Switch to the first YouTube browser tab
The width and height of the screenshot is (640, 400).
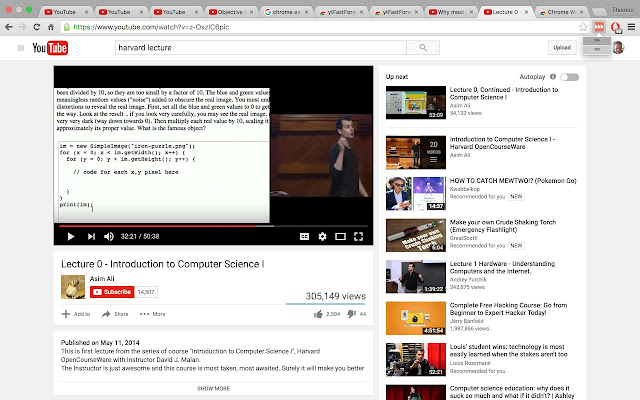pyautogui.click(x=65, y=12)
